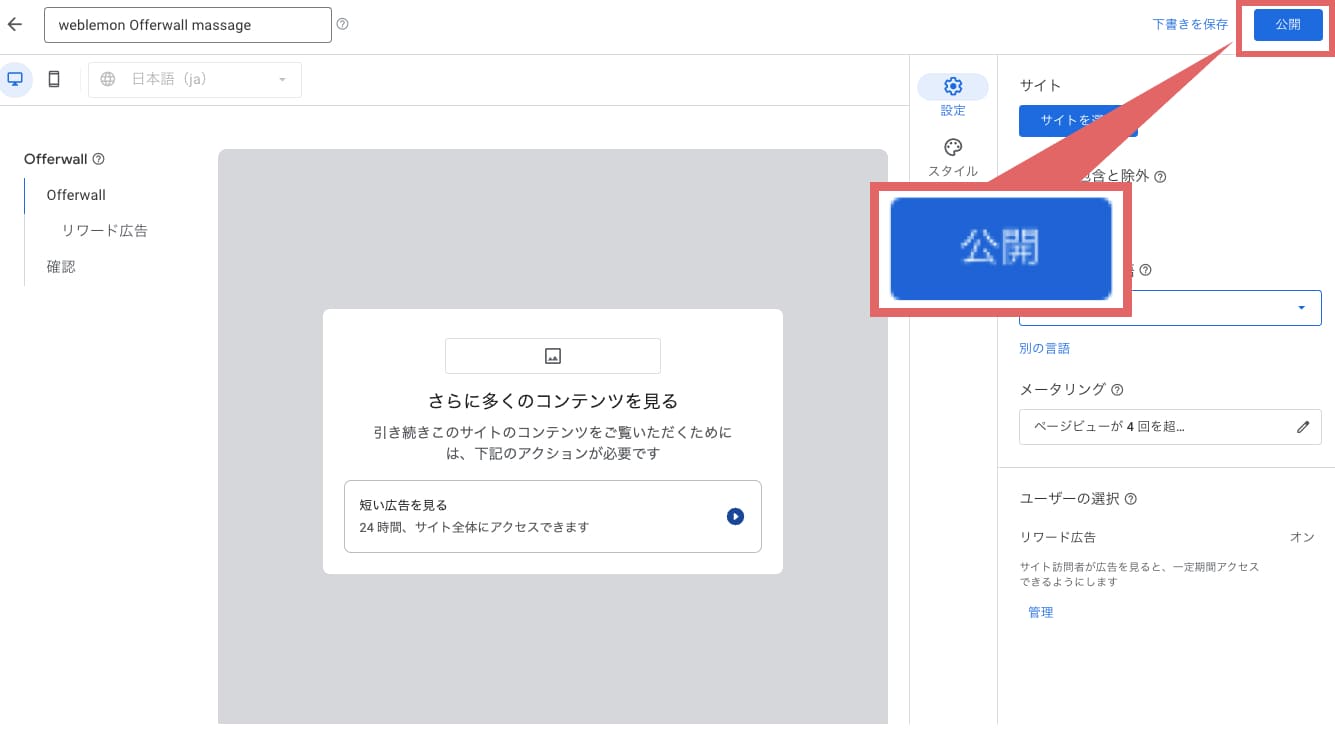Open the 設定 settings panel gear icon

pyautogui.click(x=953, y=86)
